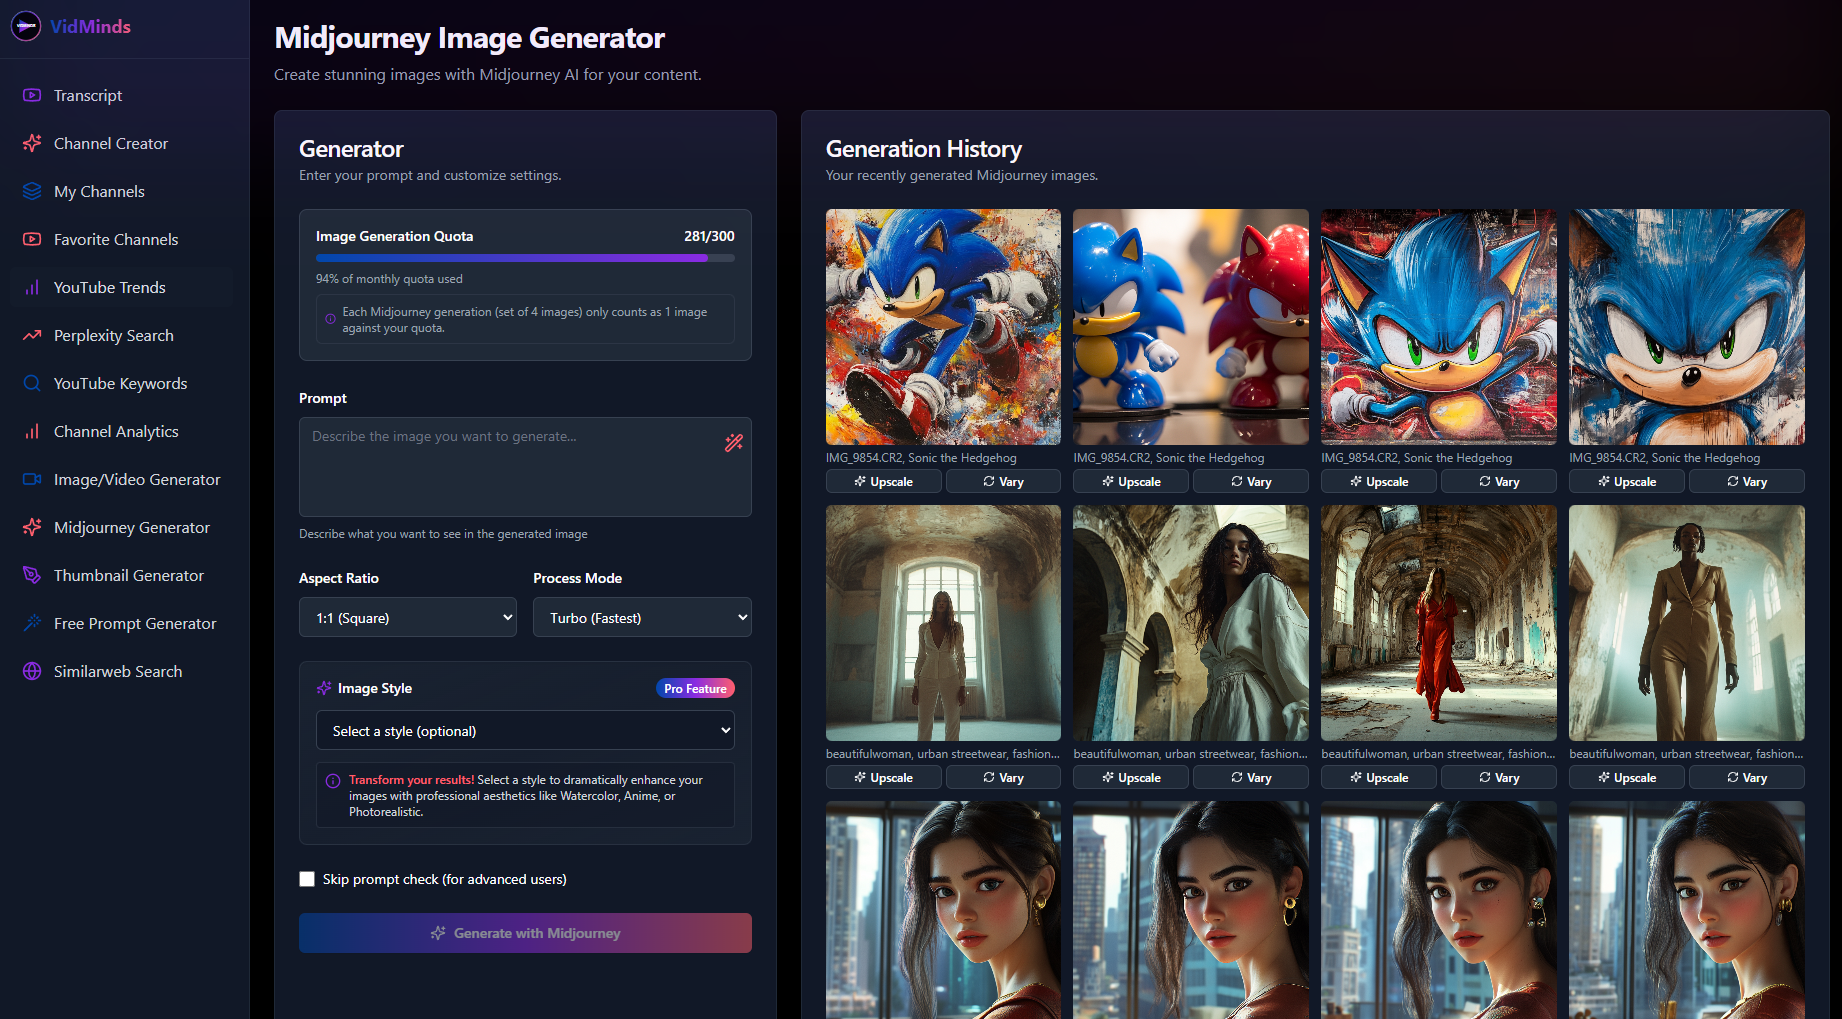Expand the Select a style dropdown
The image size is (1842, 1019).
coord(525,731)
